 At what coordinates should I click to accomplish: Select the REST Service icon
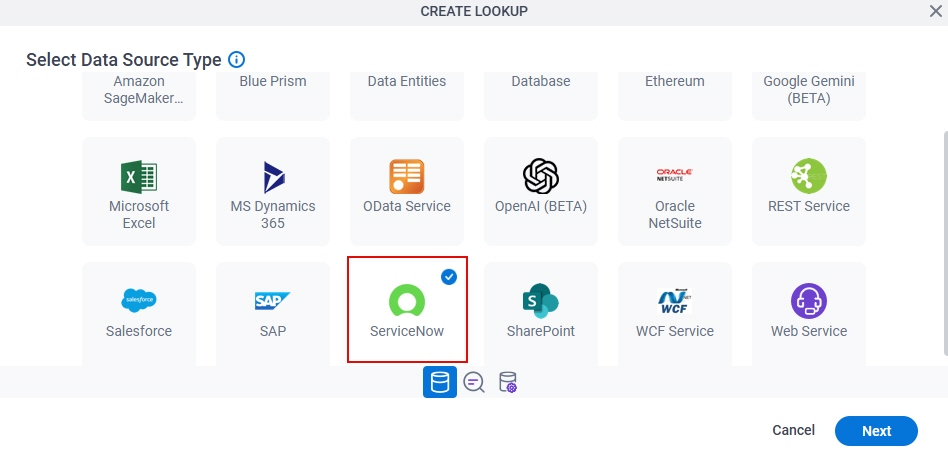(x=809, y=176)
